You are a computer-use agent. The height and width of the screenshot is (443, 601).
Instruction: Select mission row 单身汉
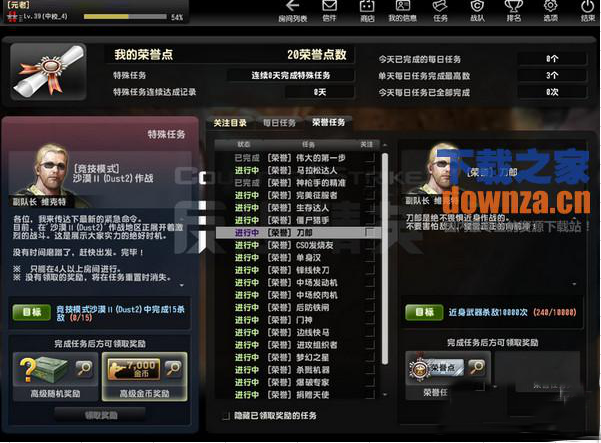click(x=298, y=258)
